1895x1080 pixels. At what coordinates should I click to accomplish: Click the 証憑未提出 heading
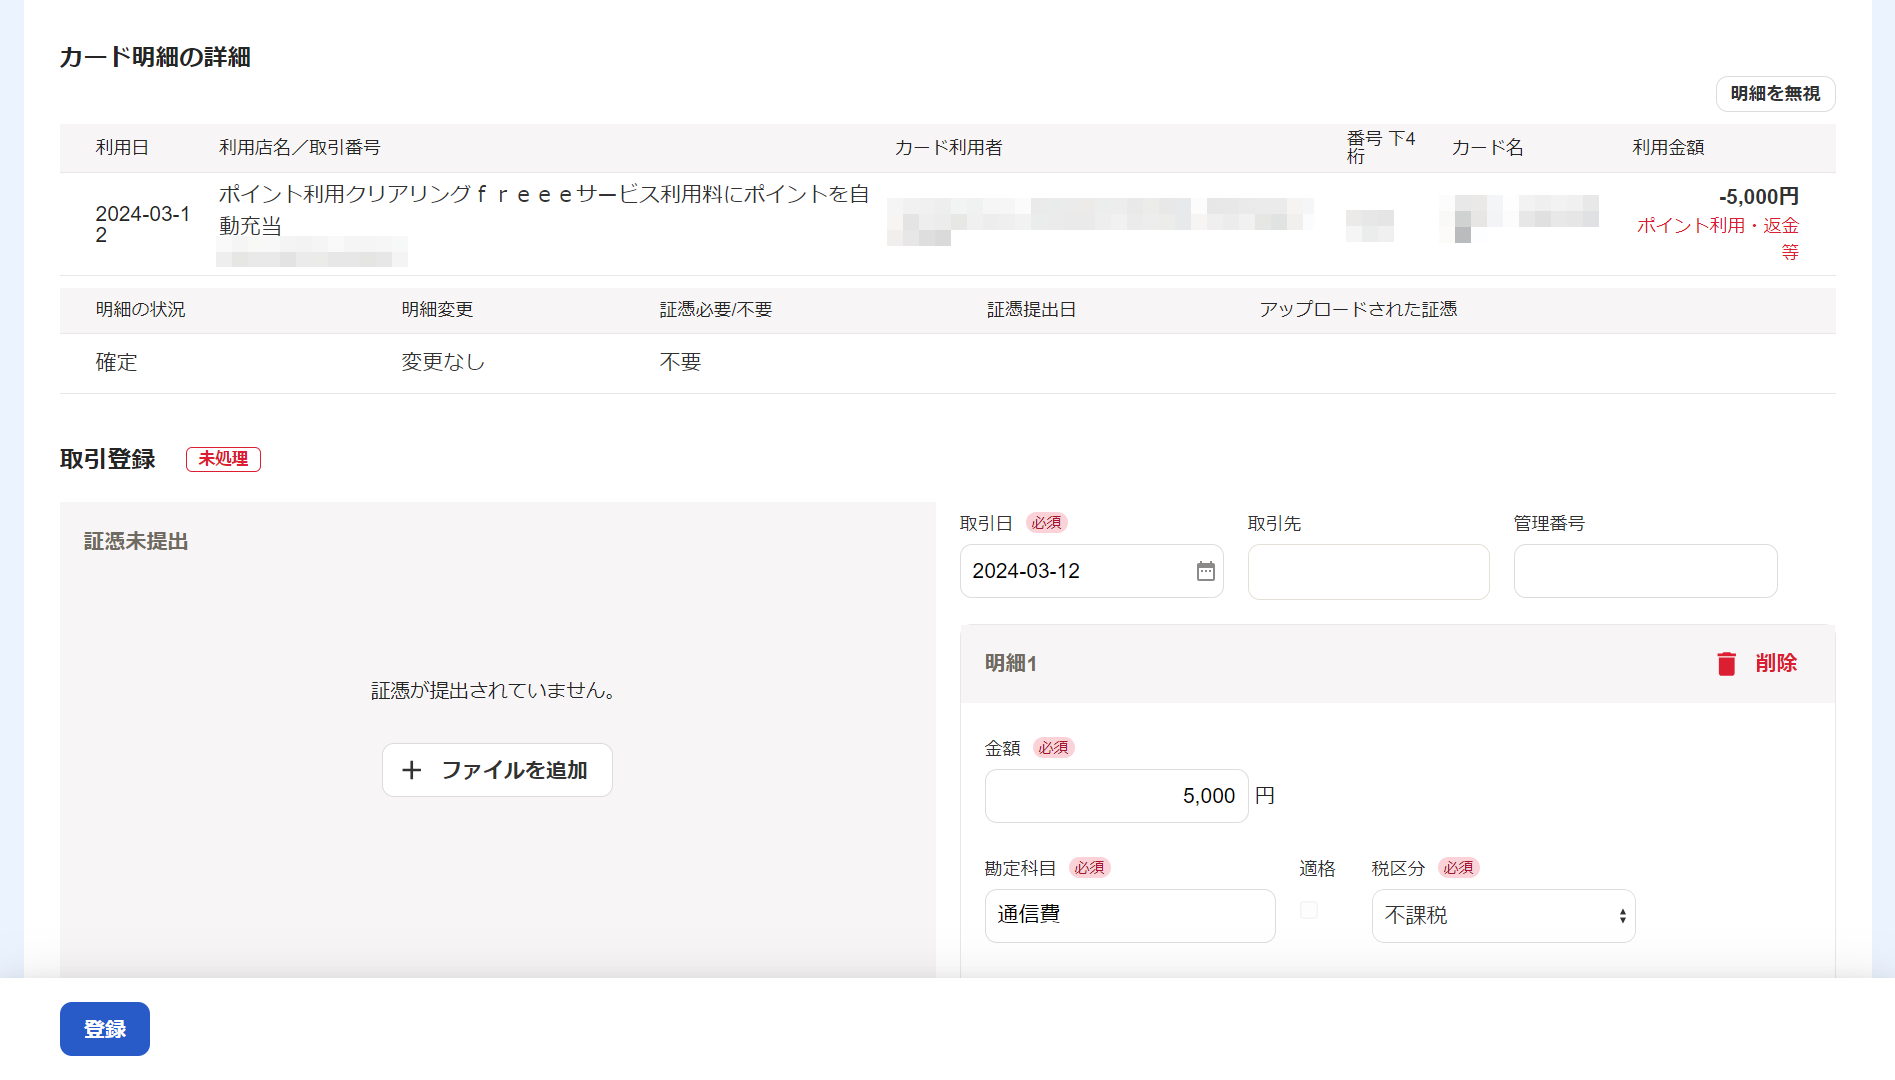click(x=136, y=541)
